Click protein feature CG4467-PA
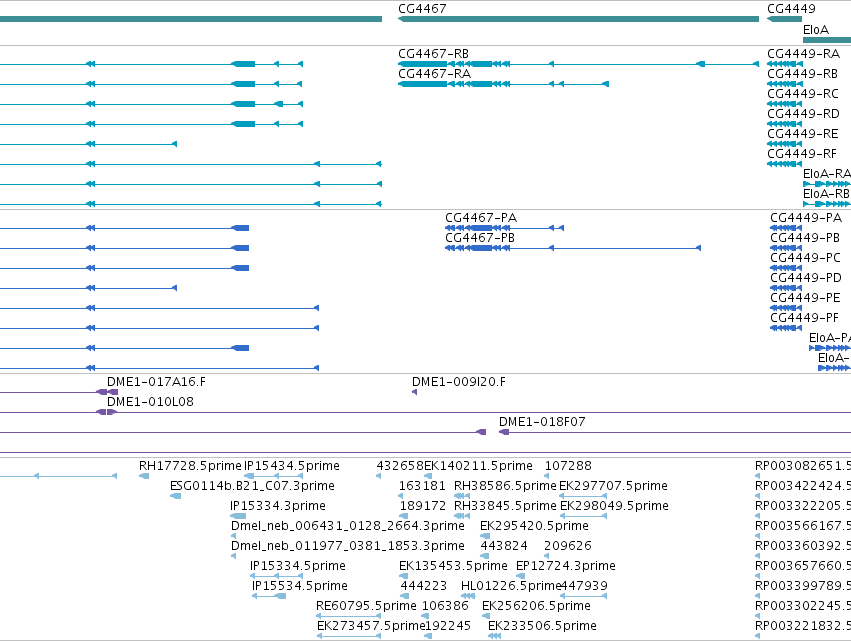This screenshot has width=851, height=641. click(504, 228)
